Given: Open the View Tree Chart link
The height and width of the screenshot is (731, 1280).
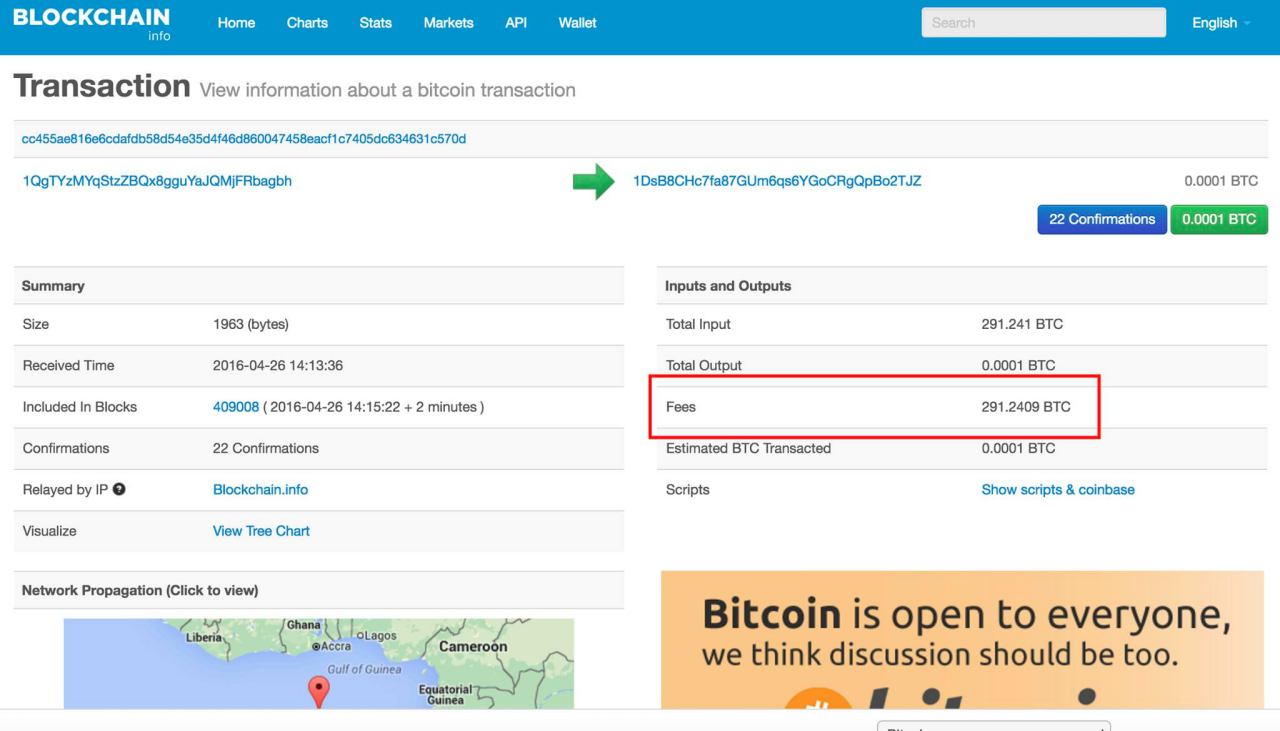Looking at the screenshot, I should [261, 531].
